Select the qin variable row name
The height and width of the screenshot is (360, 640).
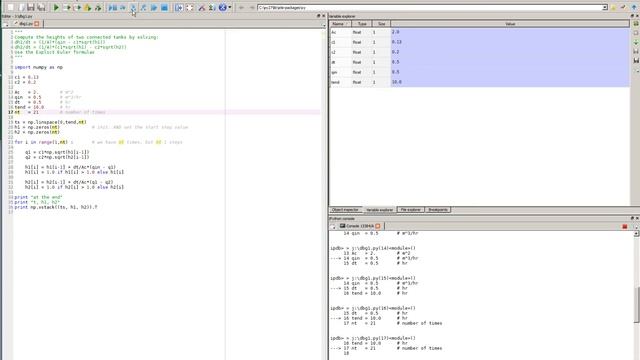340,72
